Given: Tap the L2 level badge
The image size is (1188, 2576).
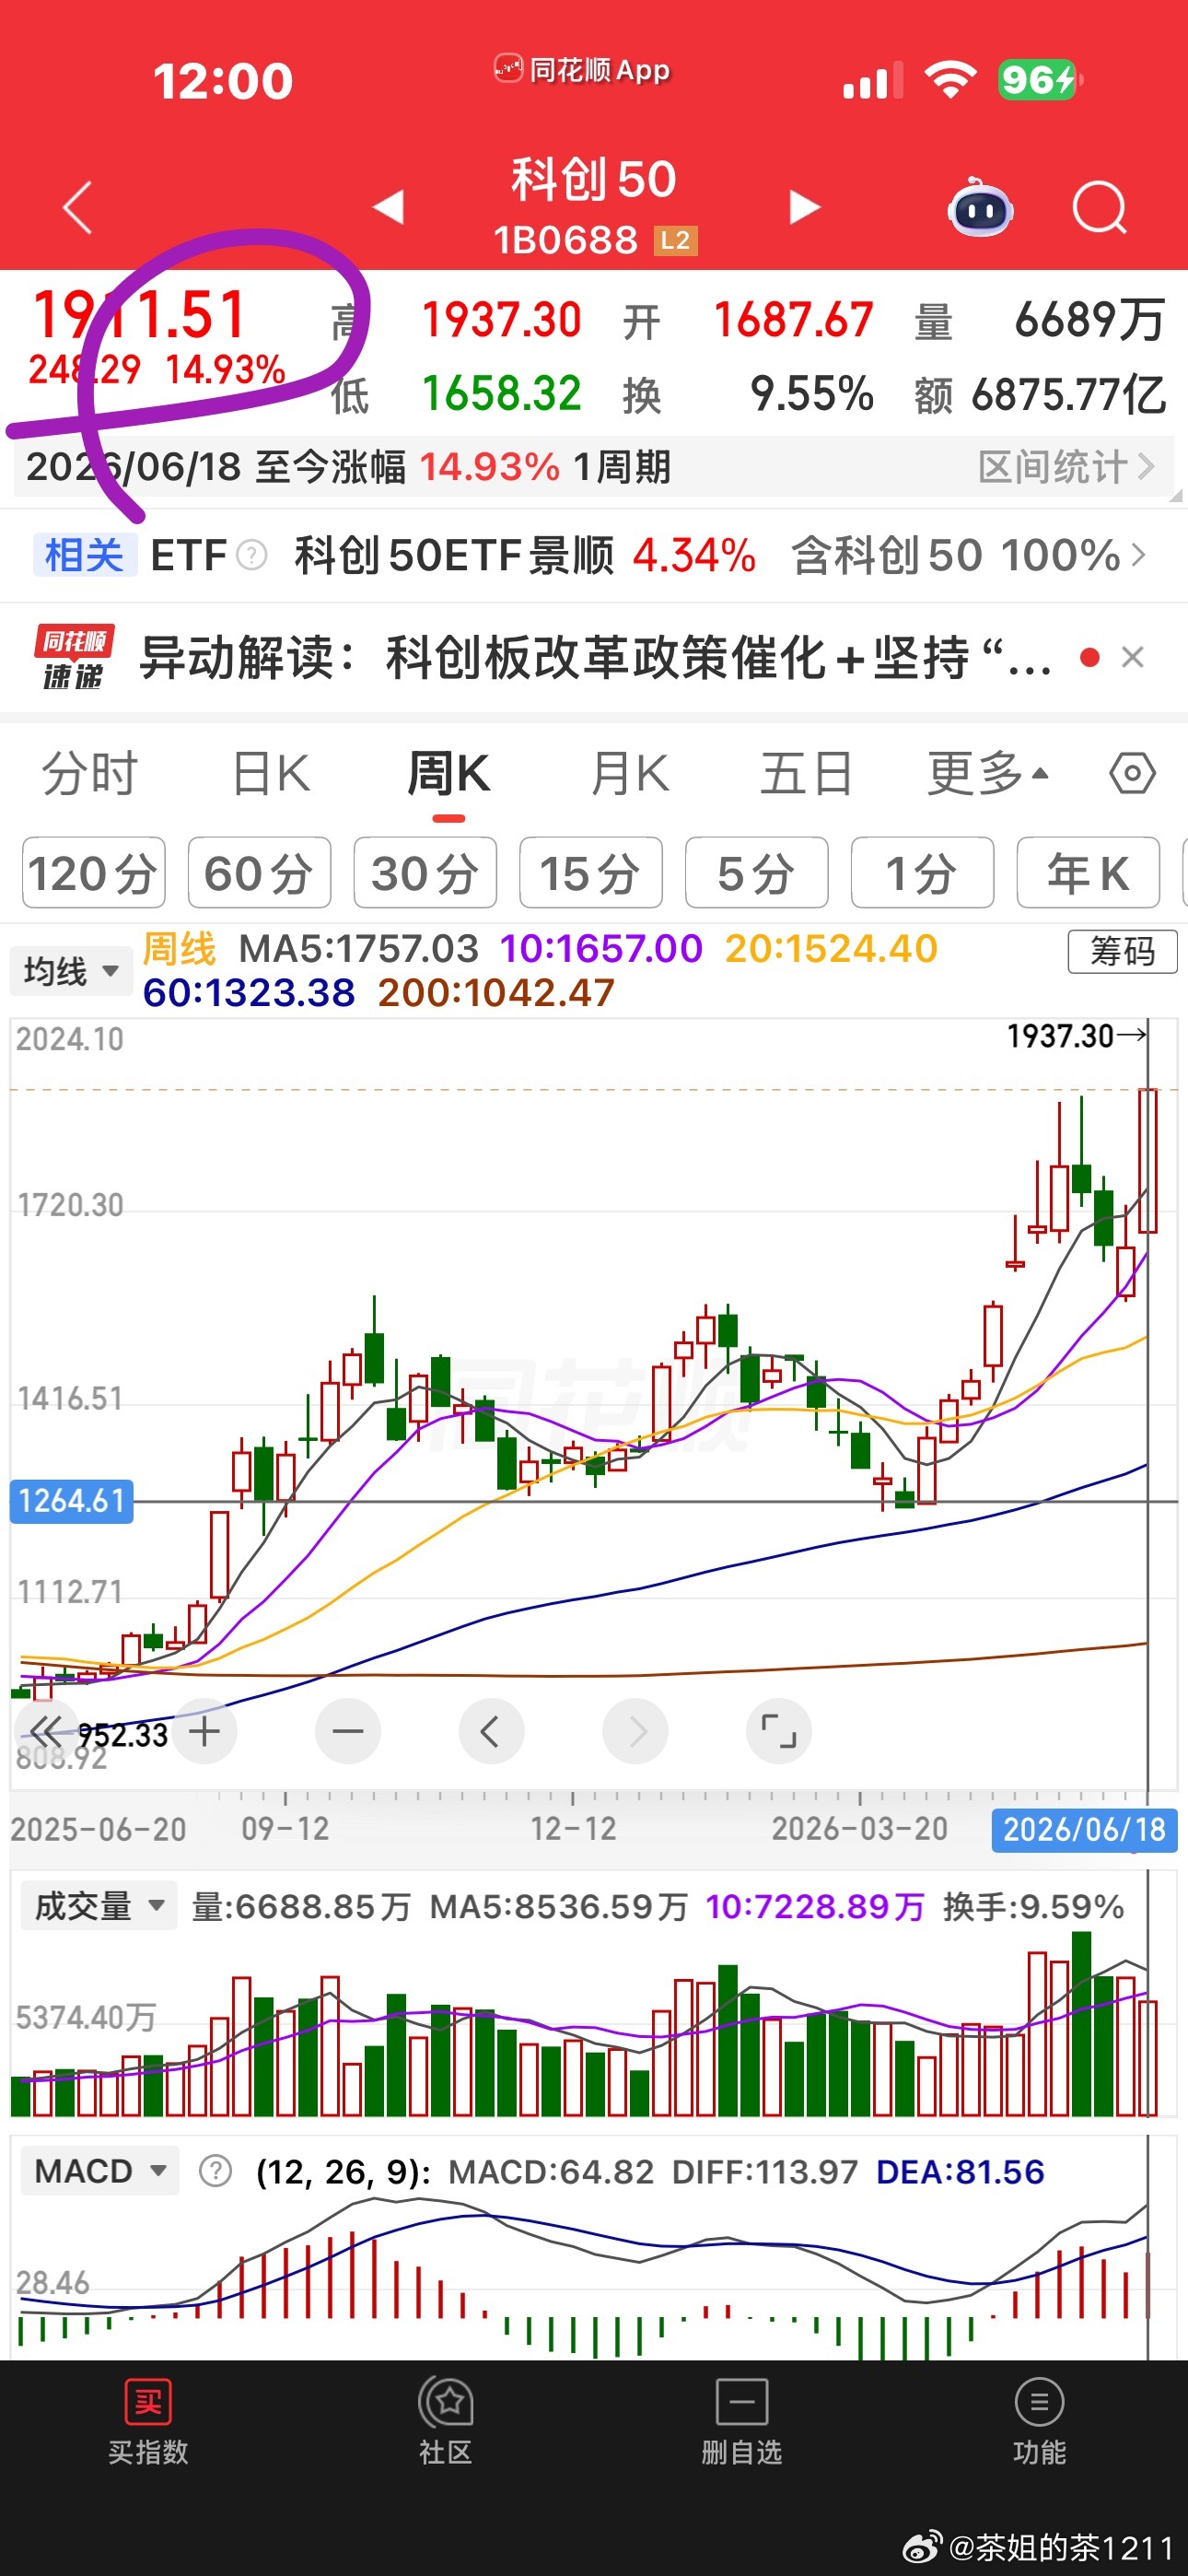Looking at the screenshot, I should pyautogui.click(x=676, y=241).
